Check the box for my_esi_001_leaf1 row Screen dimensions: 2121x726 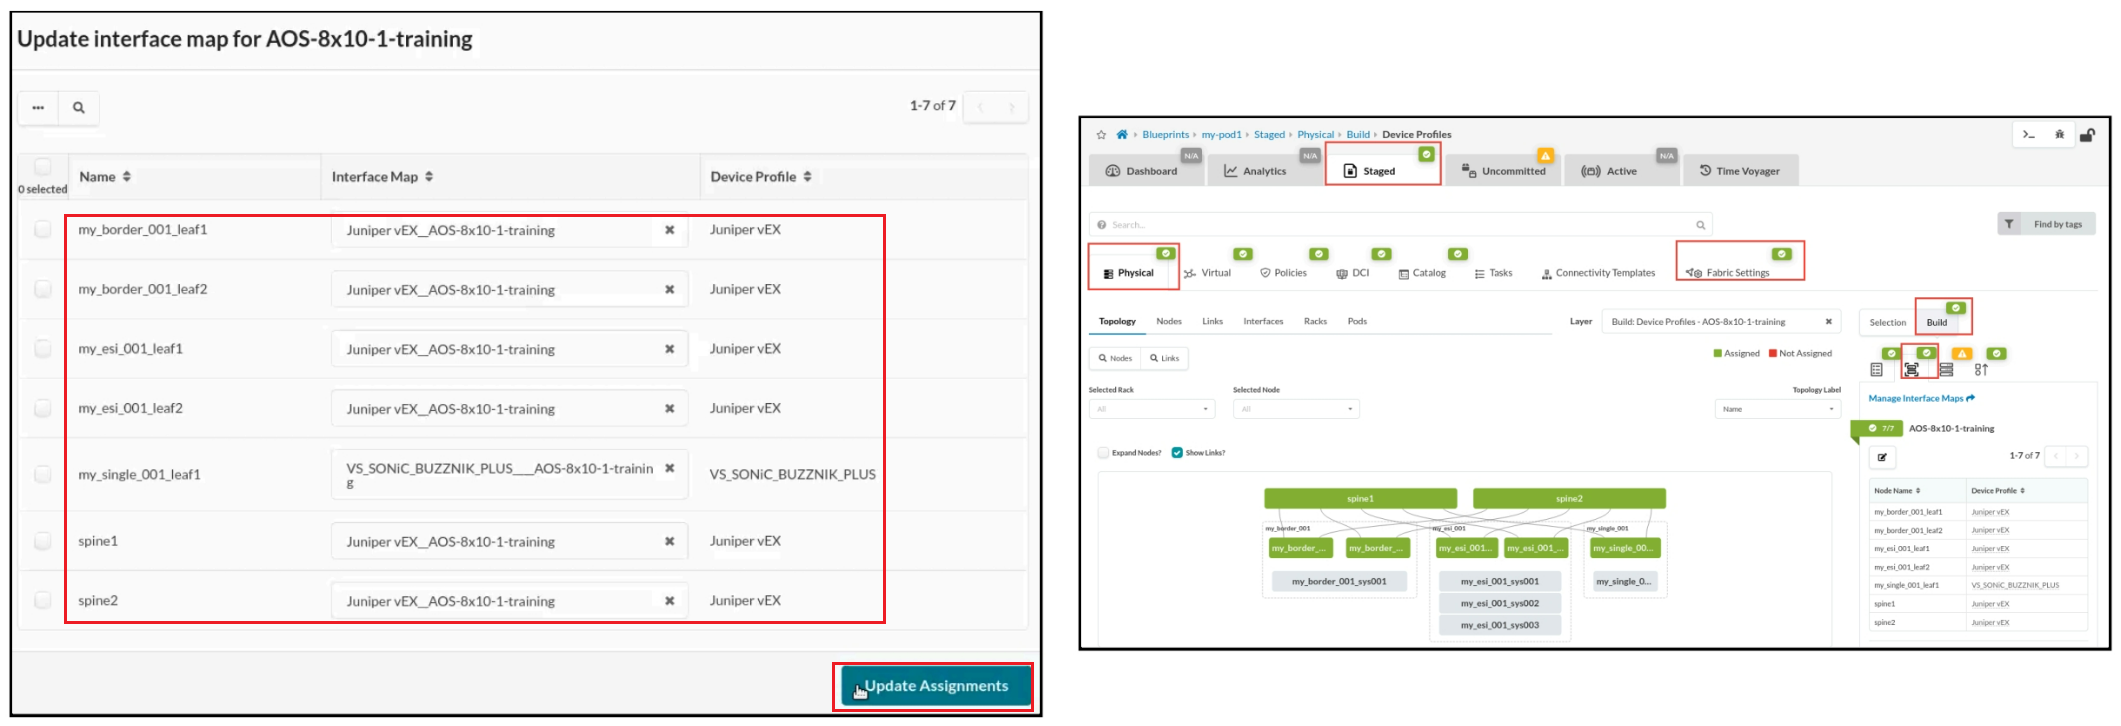[x=43, y=349]
